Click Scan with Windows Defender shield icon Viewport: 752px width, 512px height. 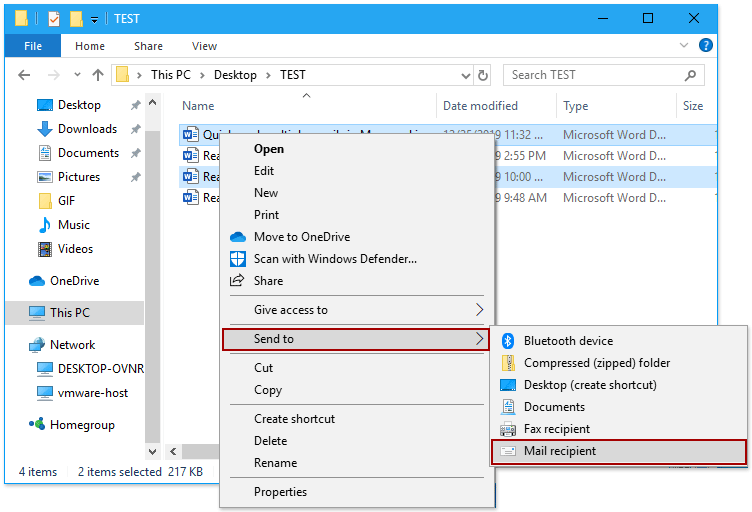238,259
